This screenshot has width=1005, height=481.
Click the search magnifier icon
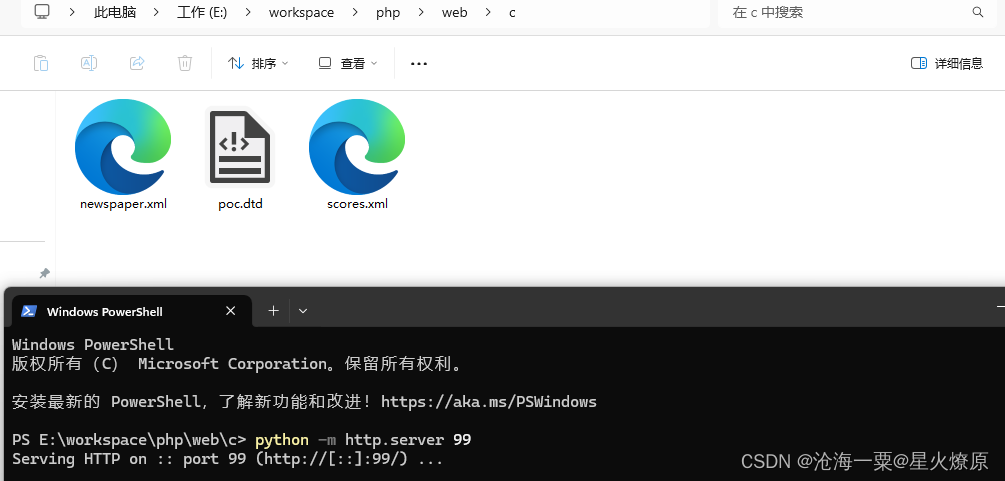click(x=977, y=12)
